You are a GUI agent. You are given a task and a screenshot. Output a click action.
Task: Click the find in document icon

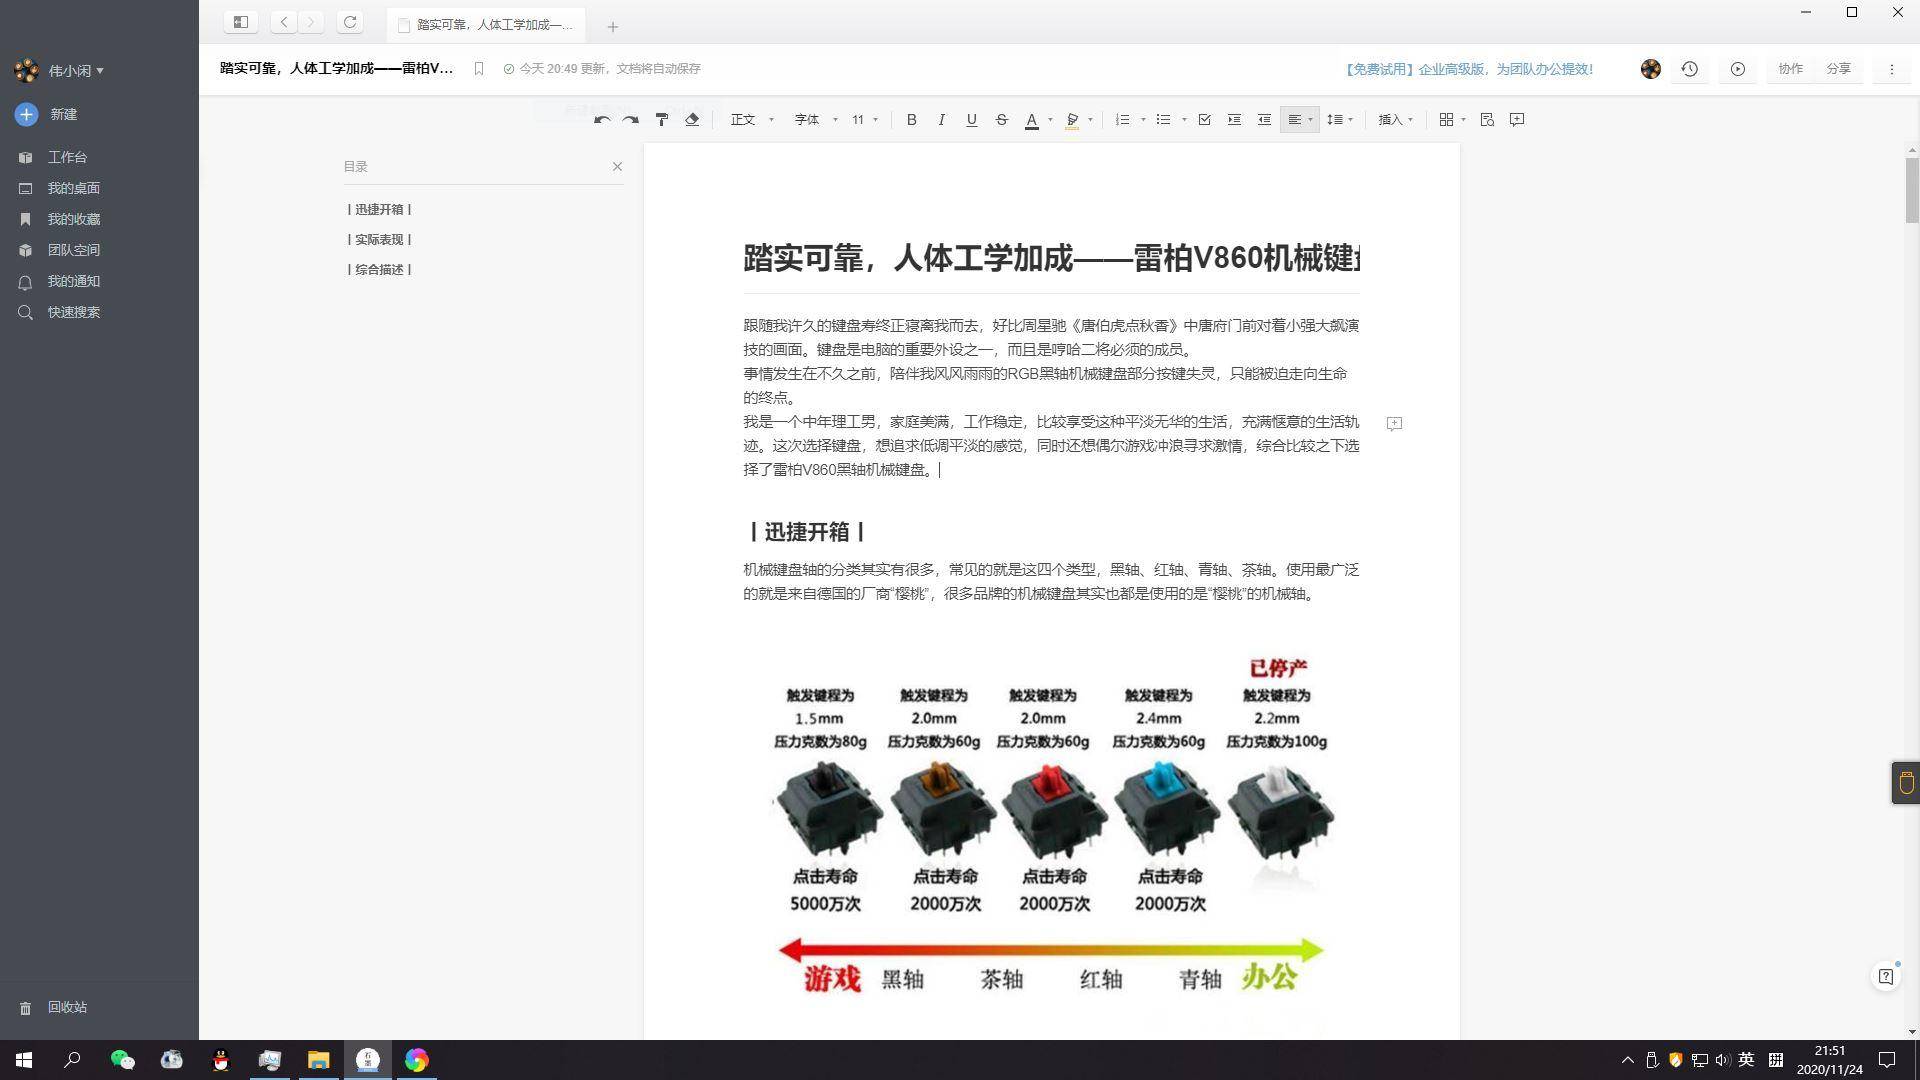click(x=1487, y=120)
